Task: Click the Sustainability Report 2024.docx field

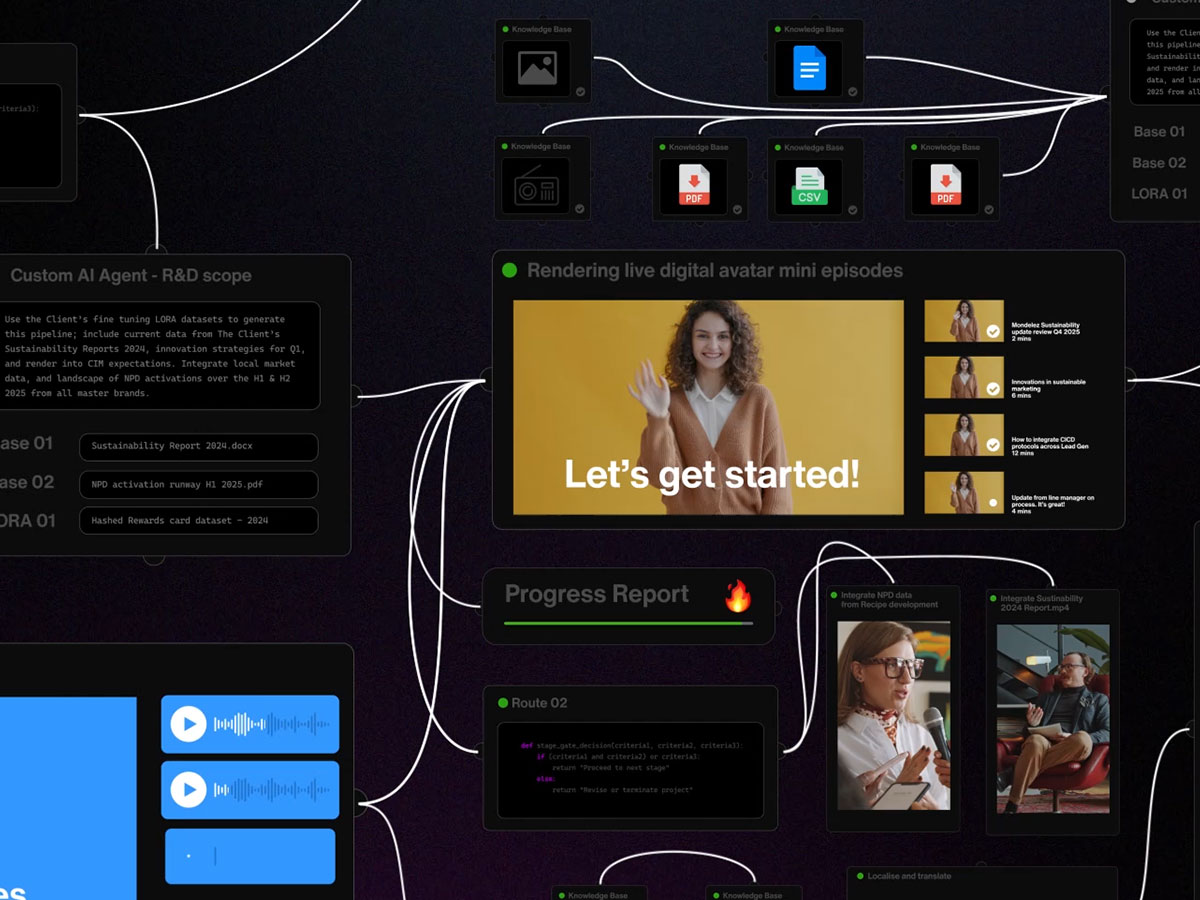Action: (x=198, y=447)
